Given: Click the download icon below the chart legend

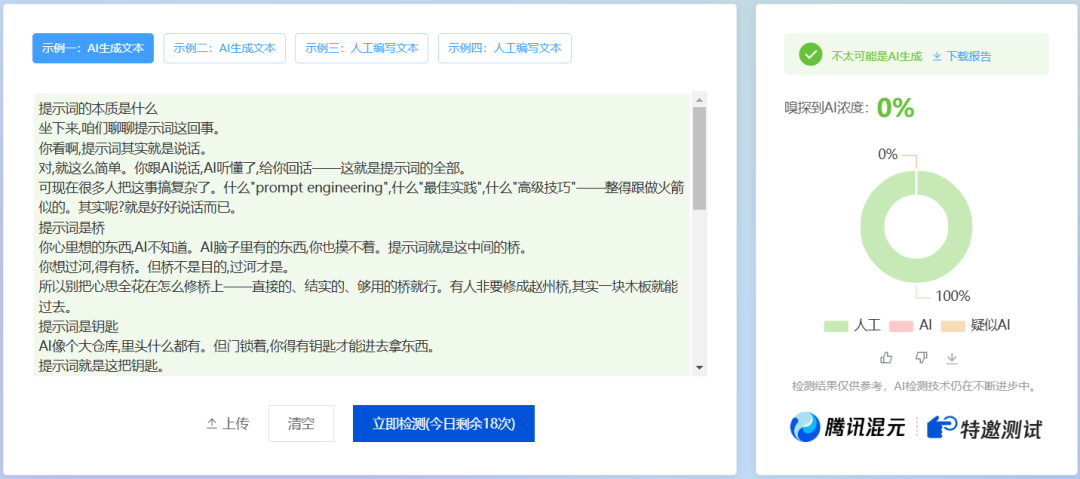Looking at the screenshot, I should click(x=952, y=357).
